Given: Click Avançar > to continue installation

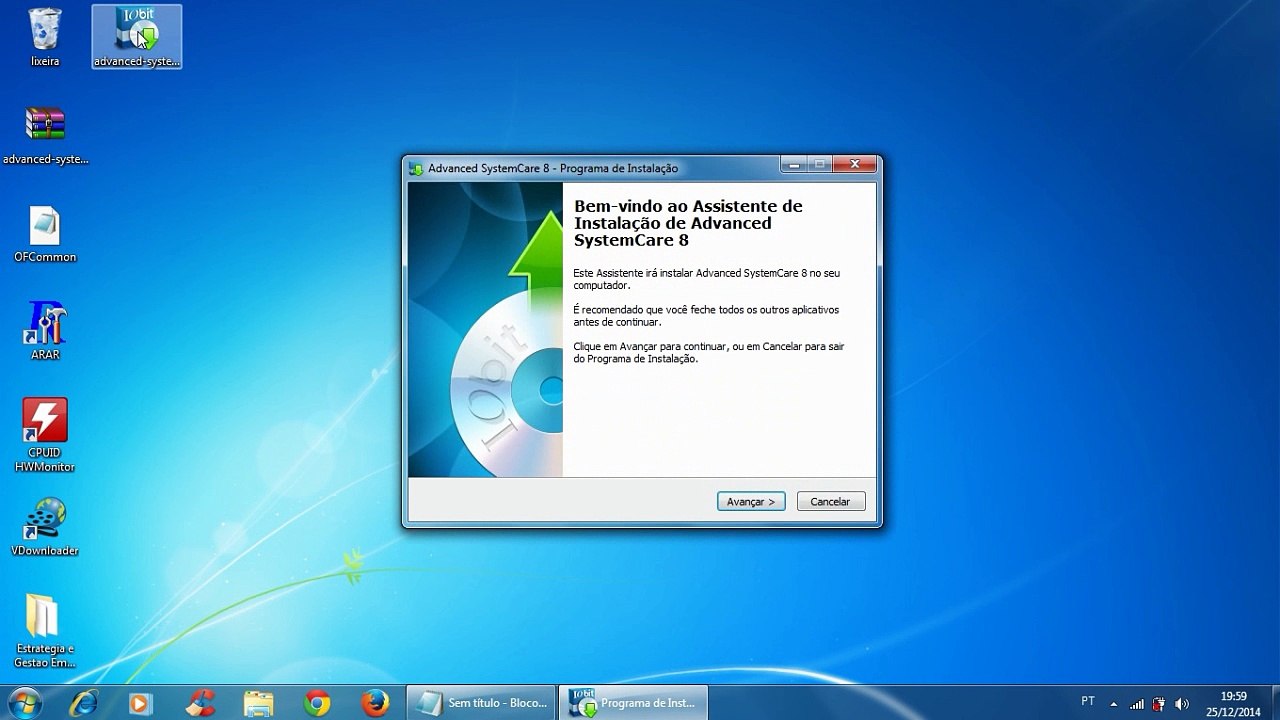Looking at the screenshot, I should tap(751, 502).
